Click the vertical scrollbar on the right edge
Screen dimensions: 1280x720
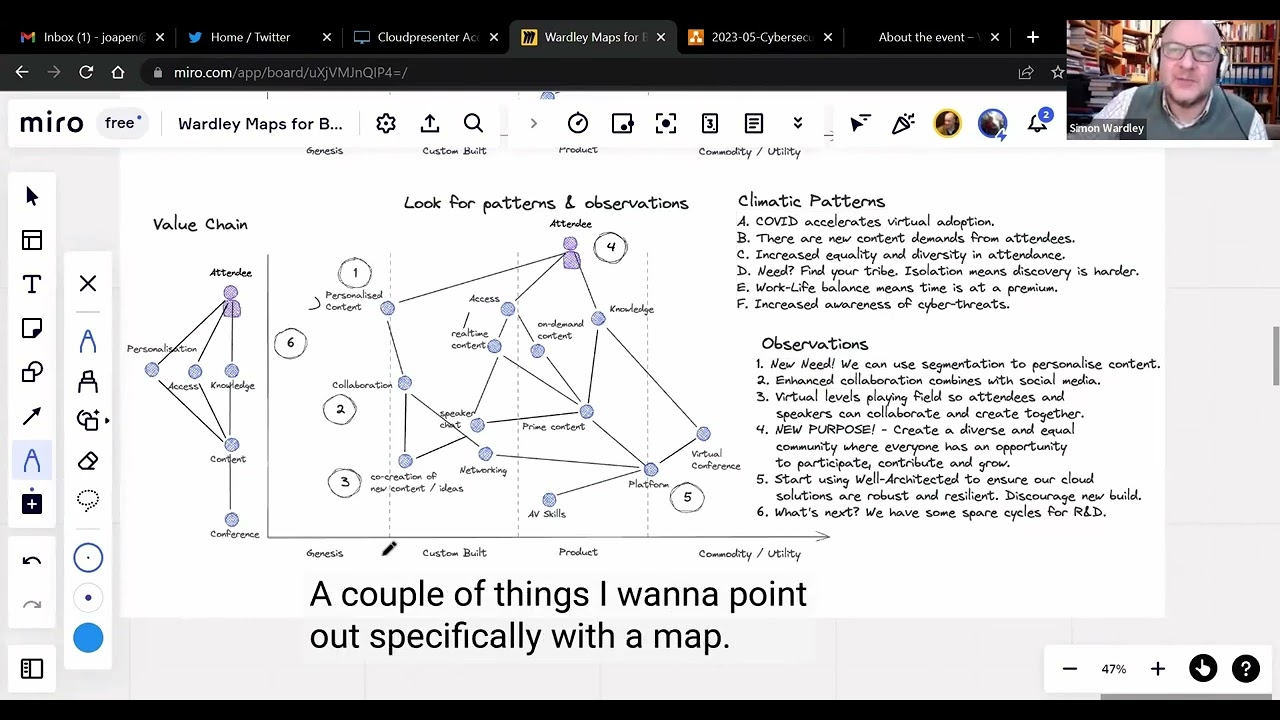(1274, 355)
